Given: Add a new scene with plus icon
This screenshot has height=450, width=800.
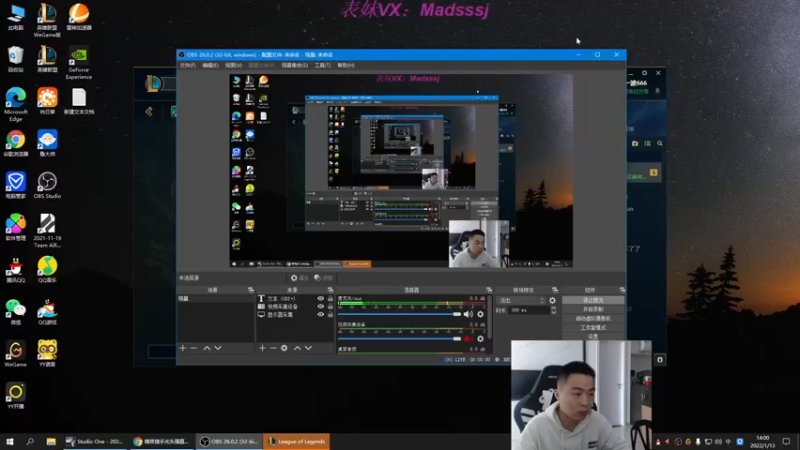Looking at the screenshot, I should [183, 348].
